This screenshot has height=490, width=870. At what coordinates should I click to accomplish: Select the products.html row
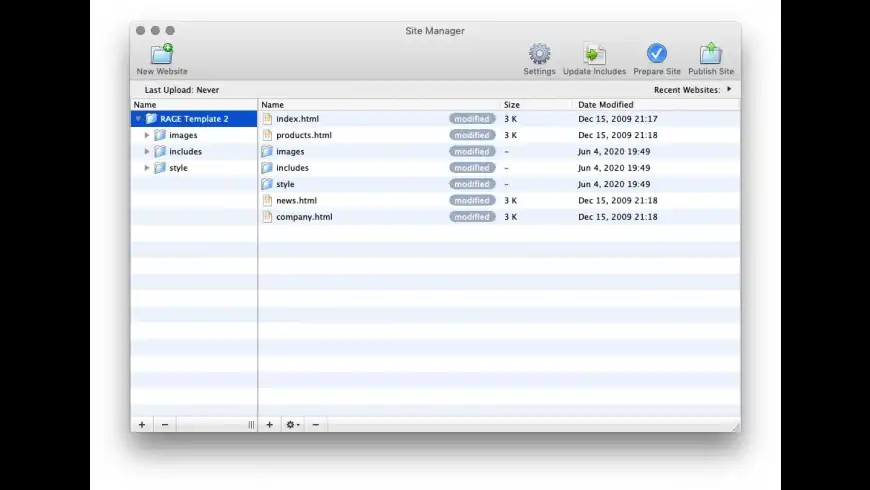(499, 135)
